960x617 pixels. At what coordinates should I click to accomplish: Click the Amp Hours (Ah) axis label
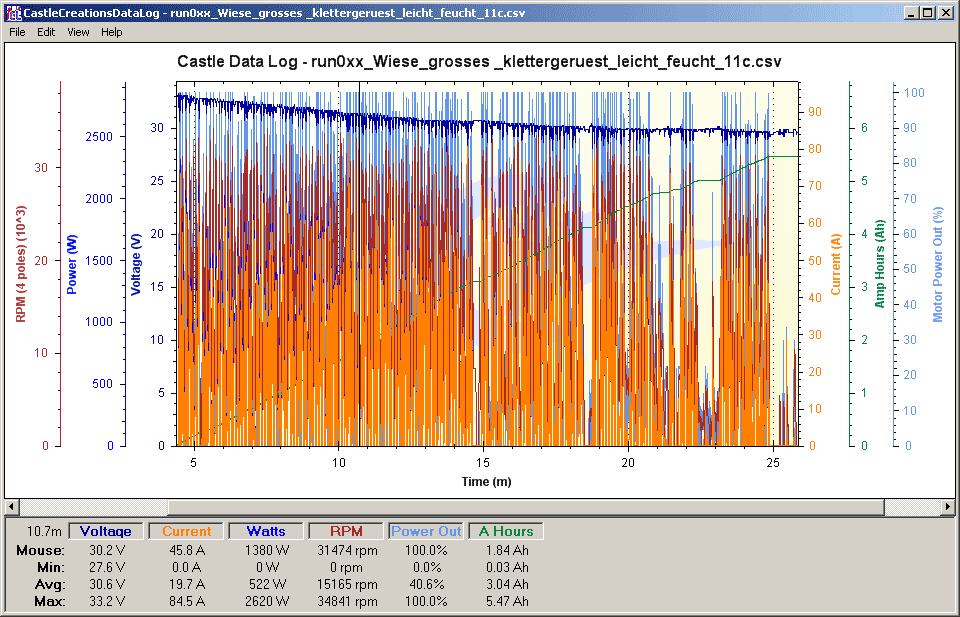click(880, 264)
